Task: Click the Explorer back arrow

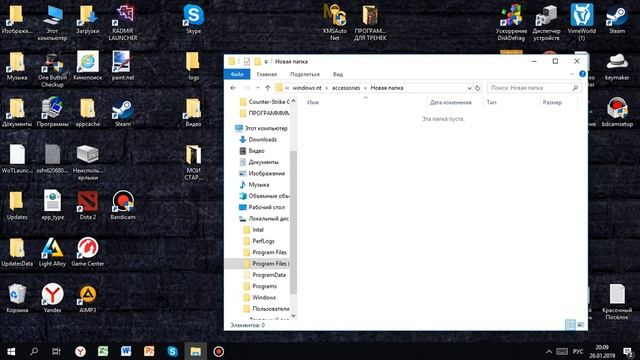Action: tap(233, 88)
